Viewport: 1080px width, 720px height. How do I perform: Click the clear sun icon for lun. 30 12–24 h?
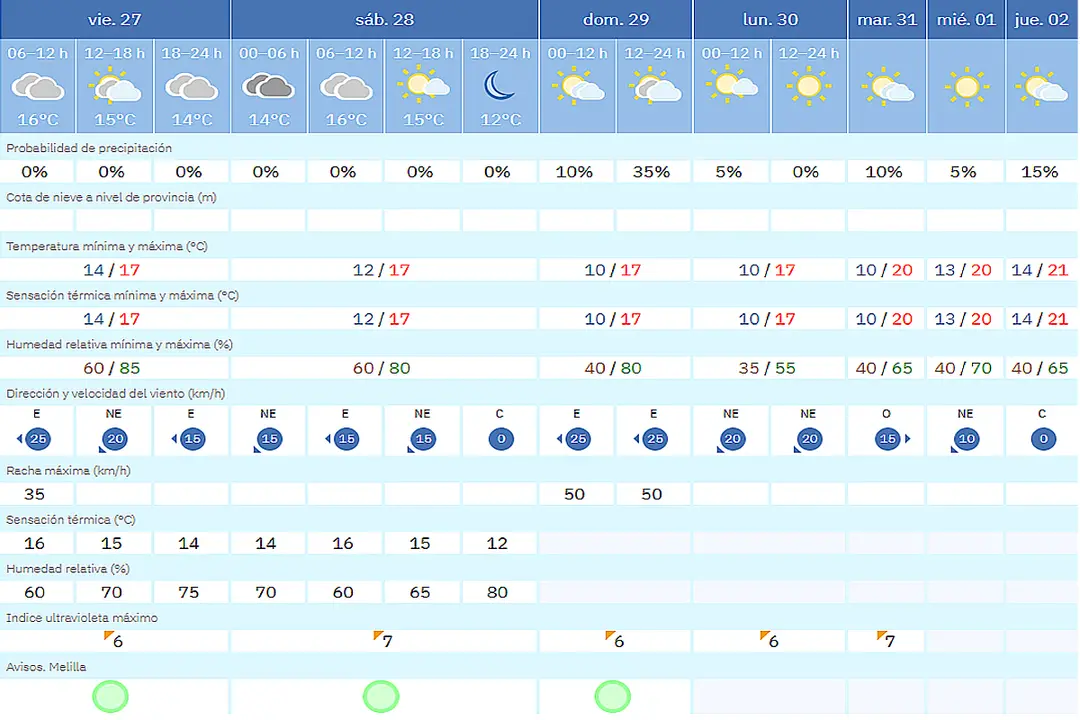click(x=809, y=87)
